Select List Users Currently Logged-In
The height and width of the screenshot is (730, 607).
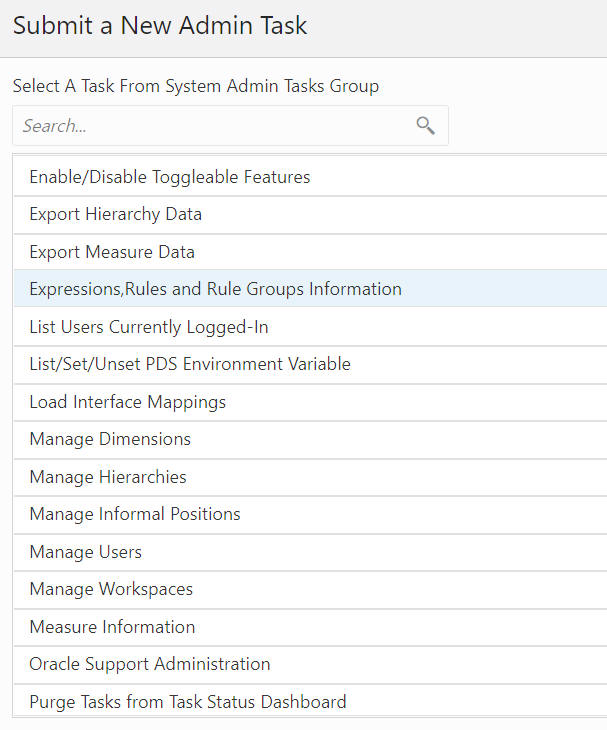149,327
